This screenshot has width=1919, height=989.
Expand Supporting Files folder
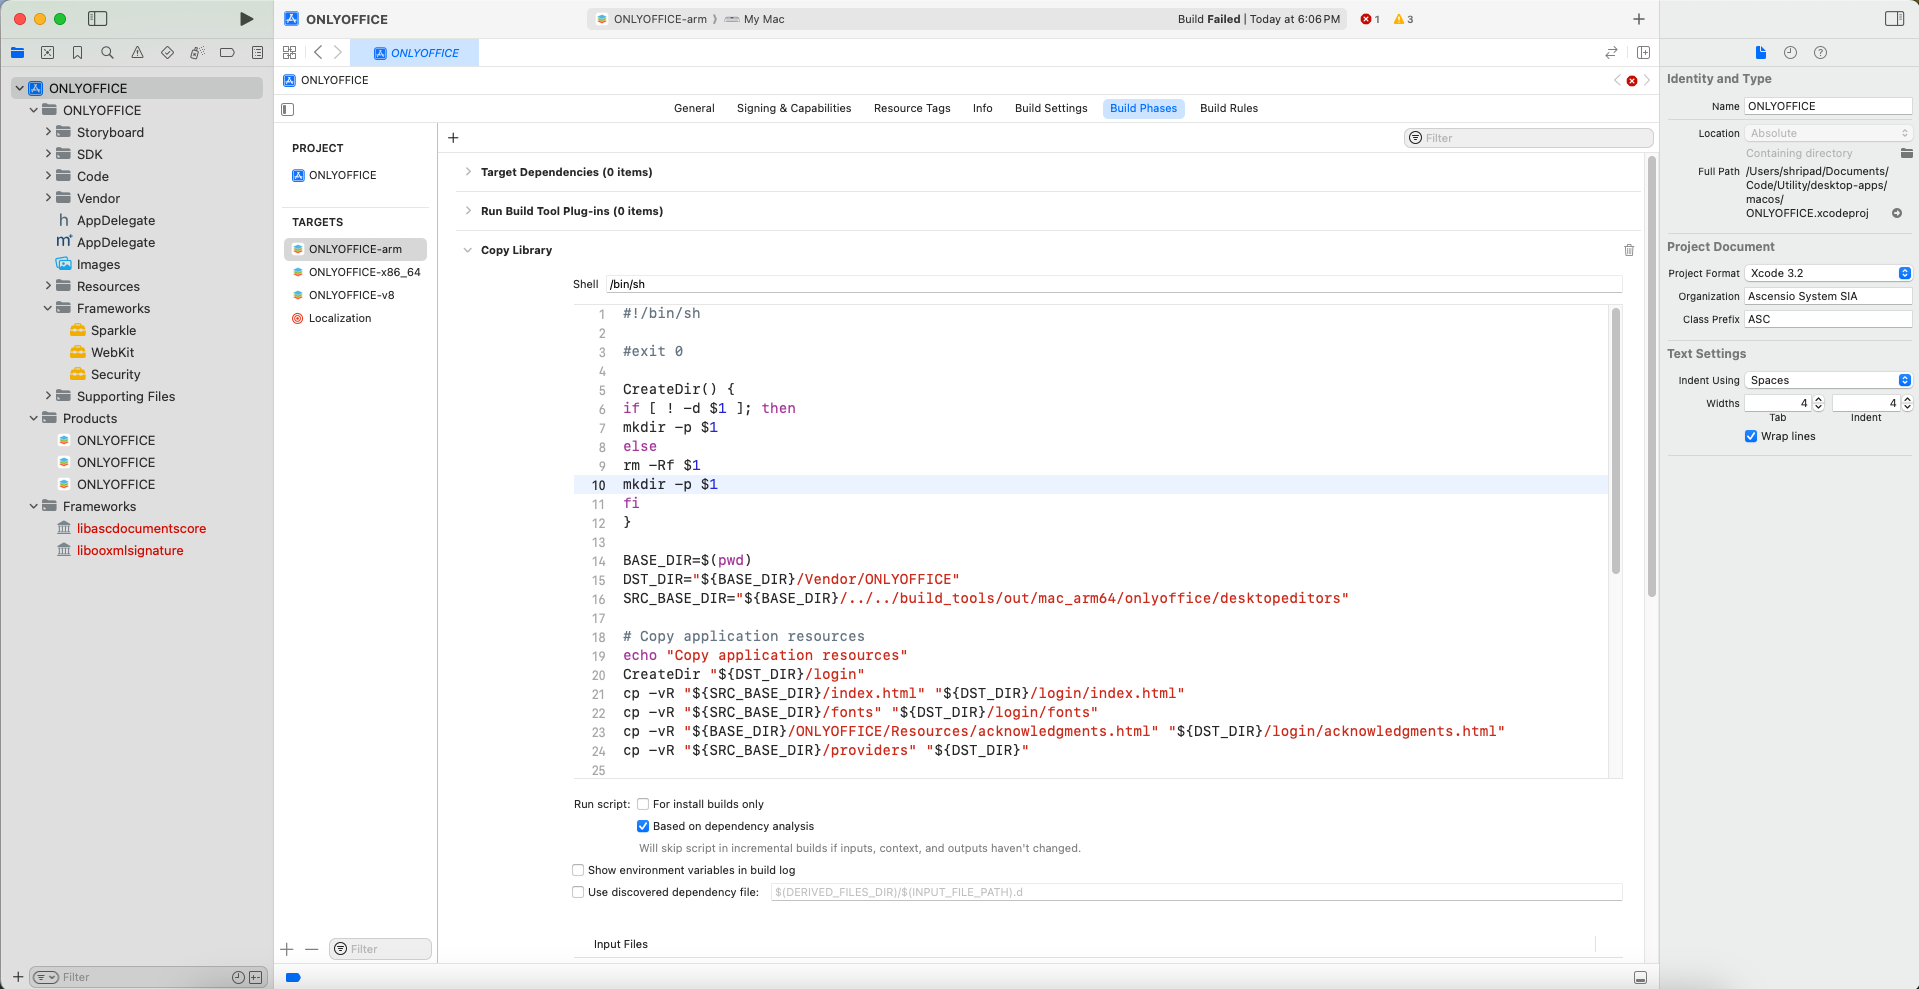48,396
